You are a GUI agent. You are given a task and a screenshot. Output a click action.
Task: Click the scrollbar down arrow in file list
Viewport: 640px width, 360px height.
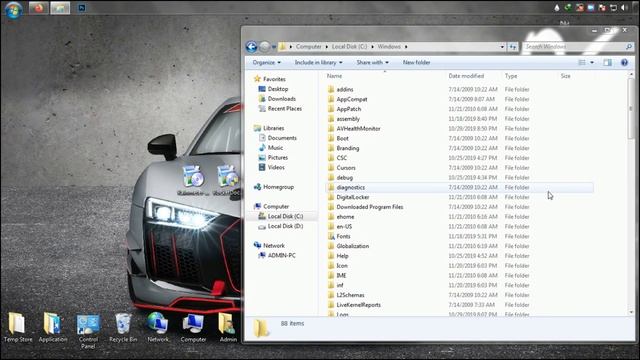pyautogui.click(x=631, y=312)
